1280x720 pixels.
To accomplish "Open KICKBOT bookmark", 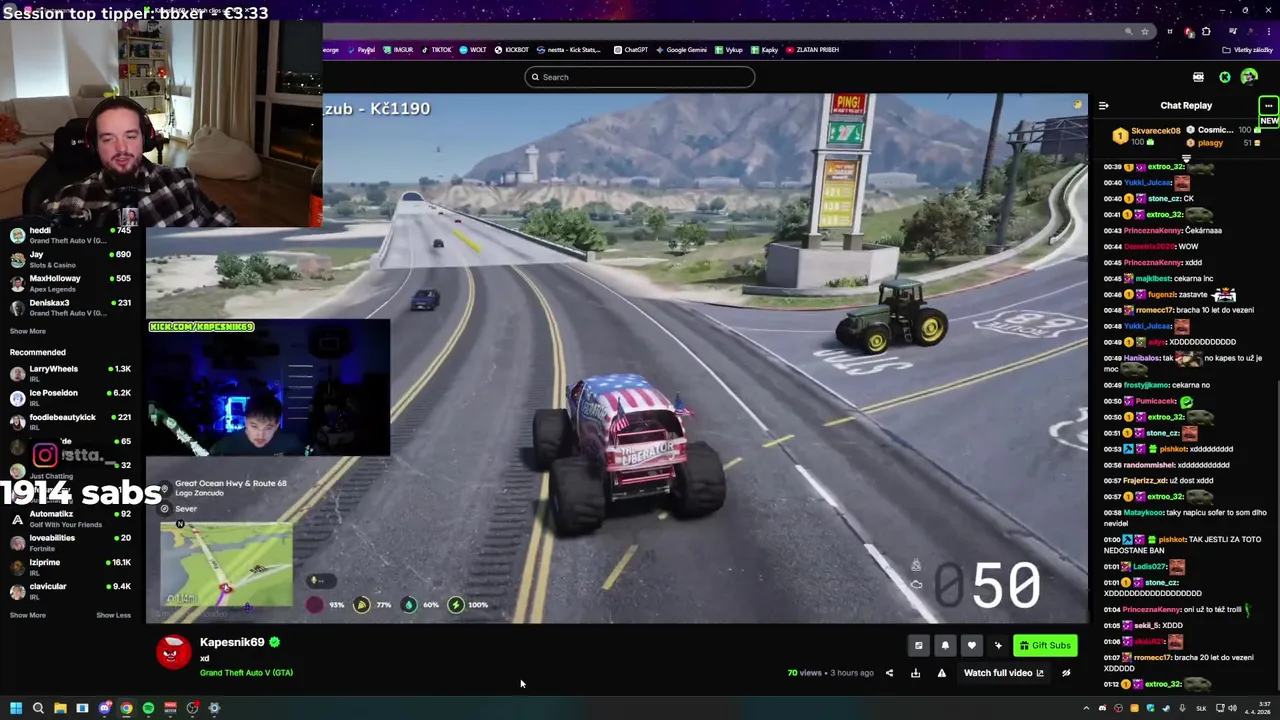I will (511, 50).
